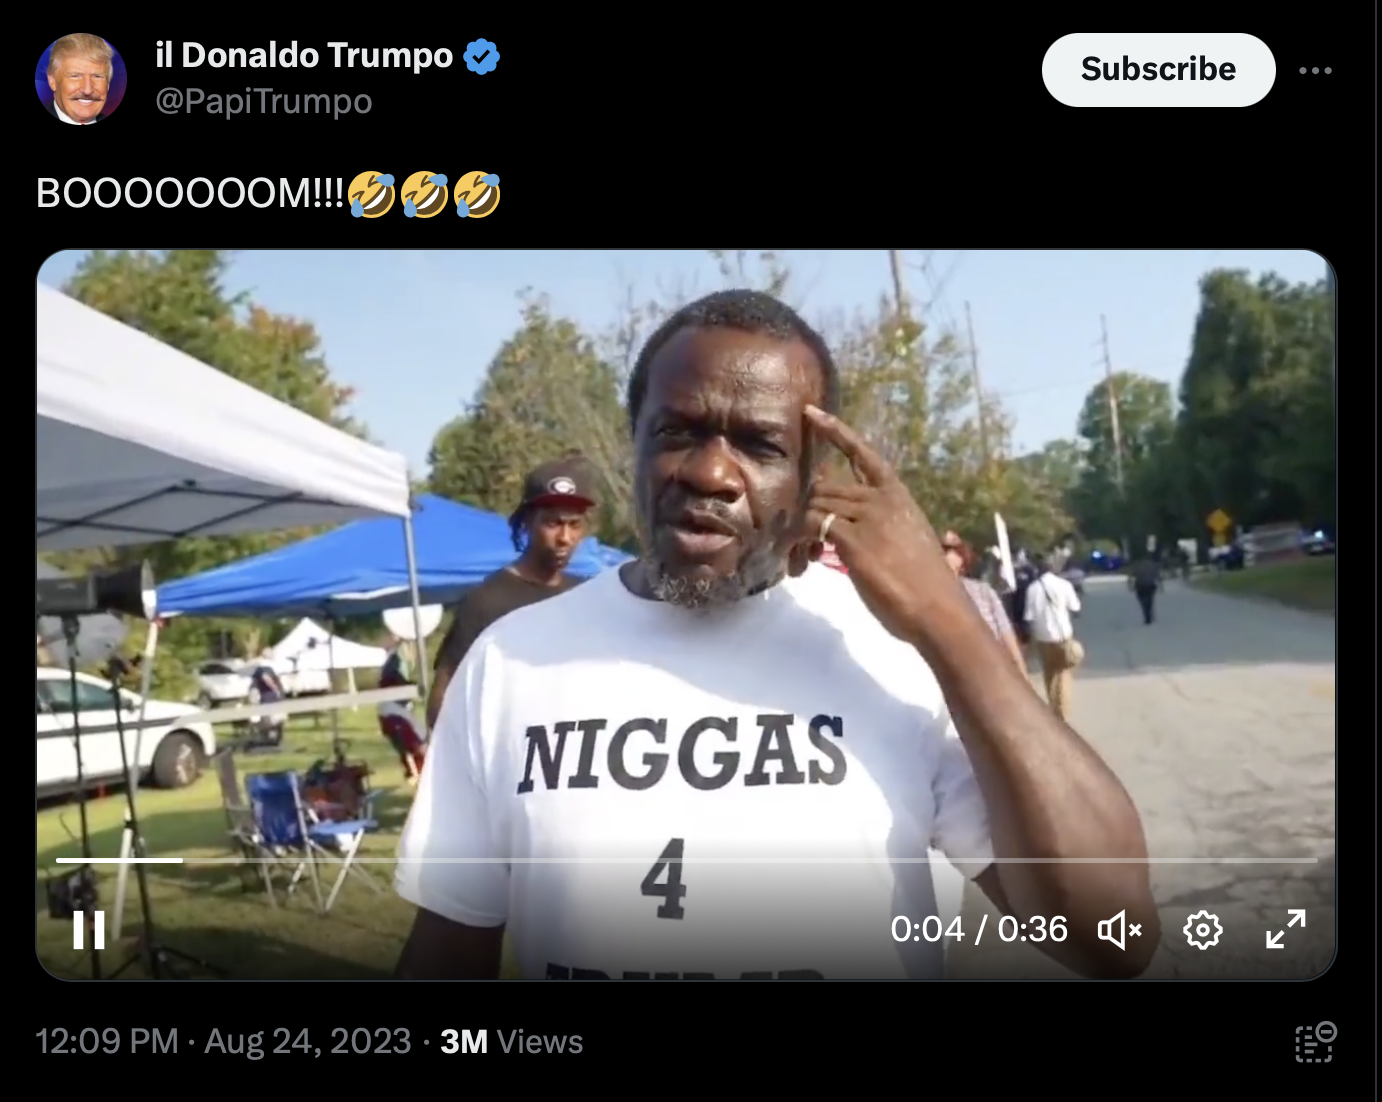Image resolution: width=1382 pixels, height=1102 pixels.
Task: Seek ahead on the video progress bar
Action: click(750, 860)
